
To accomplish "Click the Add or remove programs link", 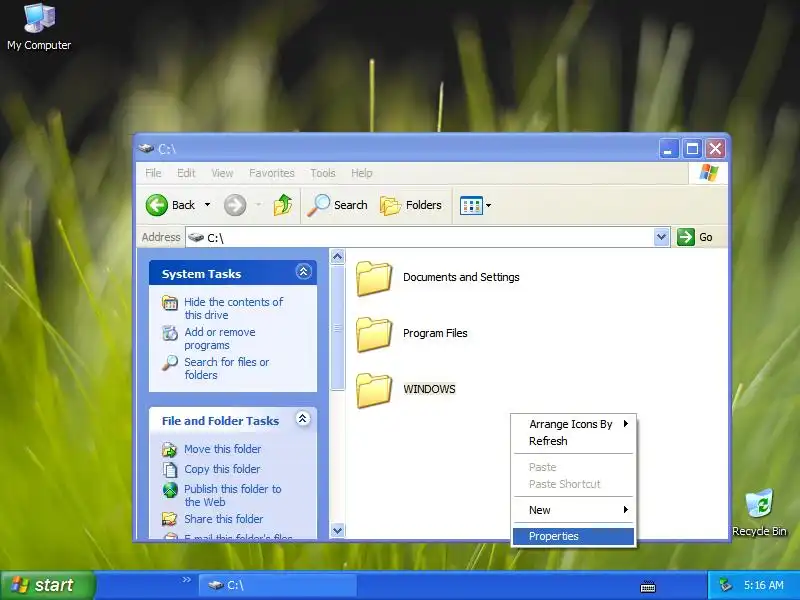I will pyautogui.click(x=220, y=339).
